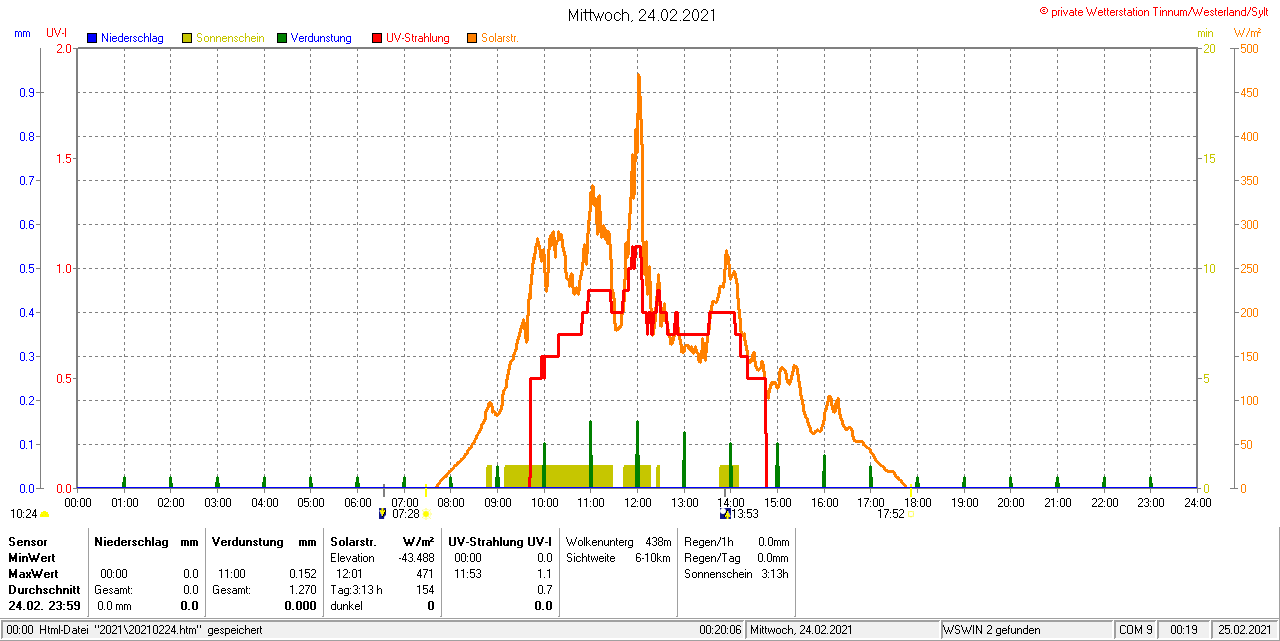
Task: Click the 'min' axis unit label at top right
Action: pyautogui.click(x=1205, y=33)
